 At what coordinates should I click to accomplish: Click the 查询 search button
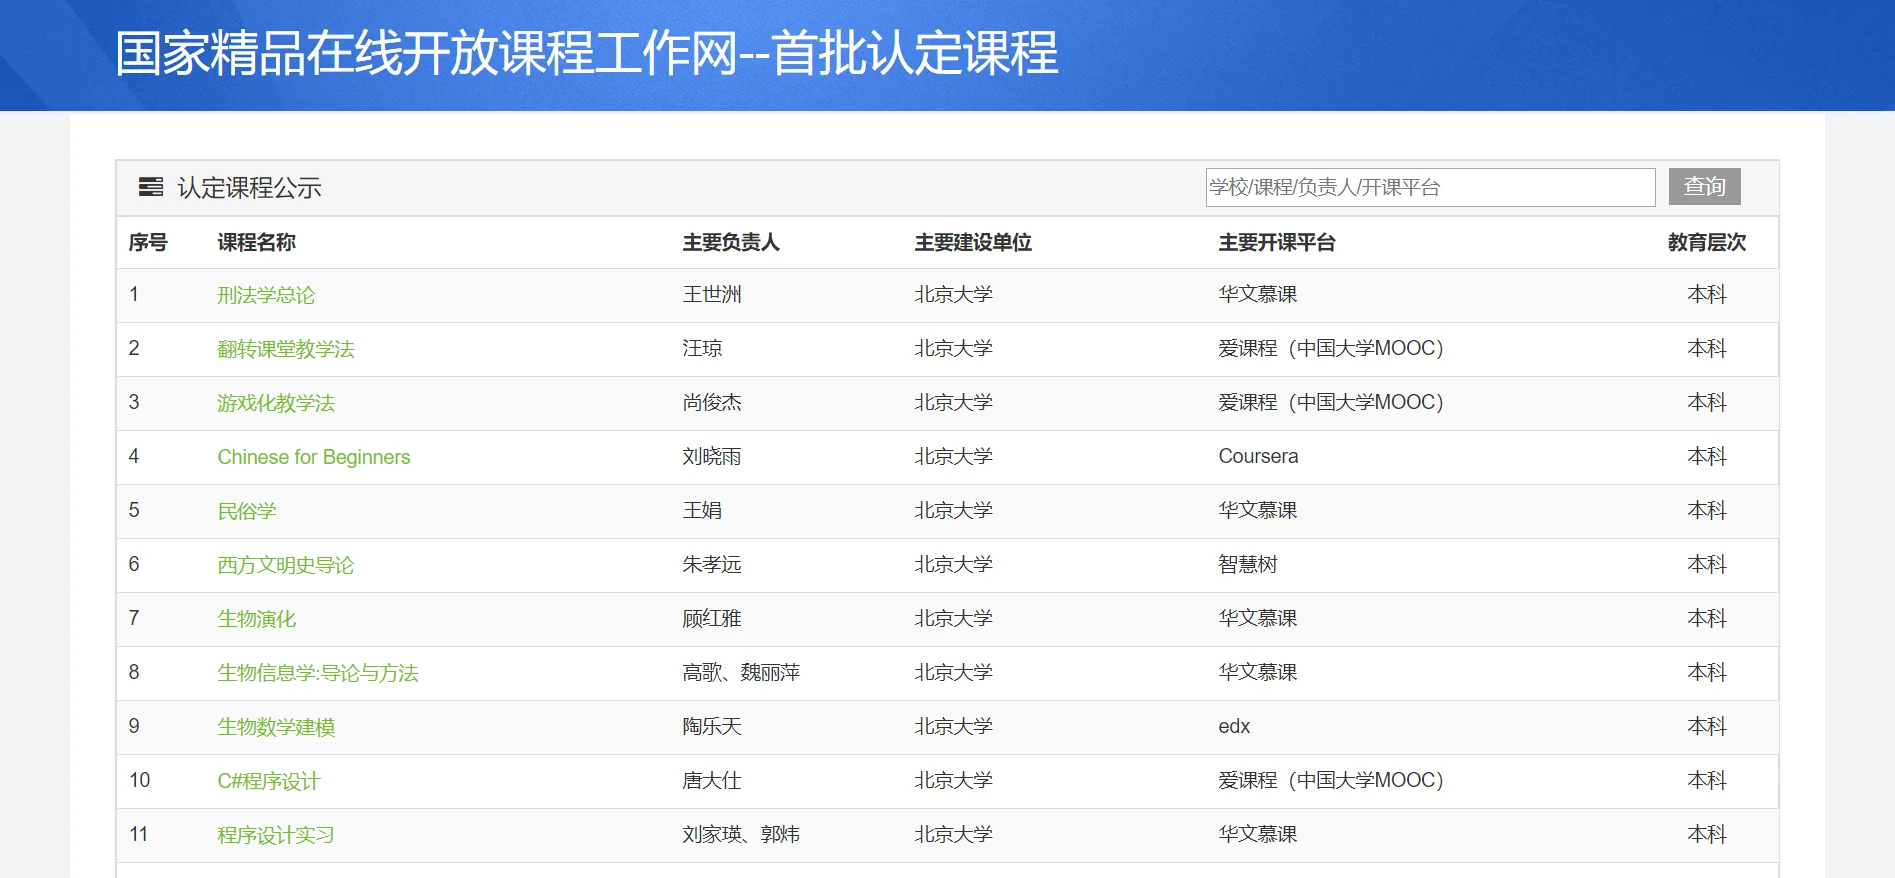[1704, 187]
